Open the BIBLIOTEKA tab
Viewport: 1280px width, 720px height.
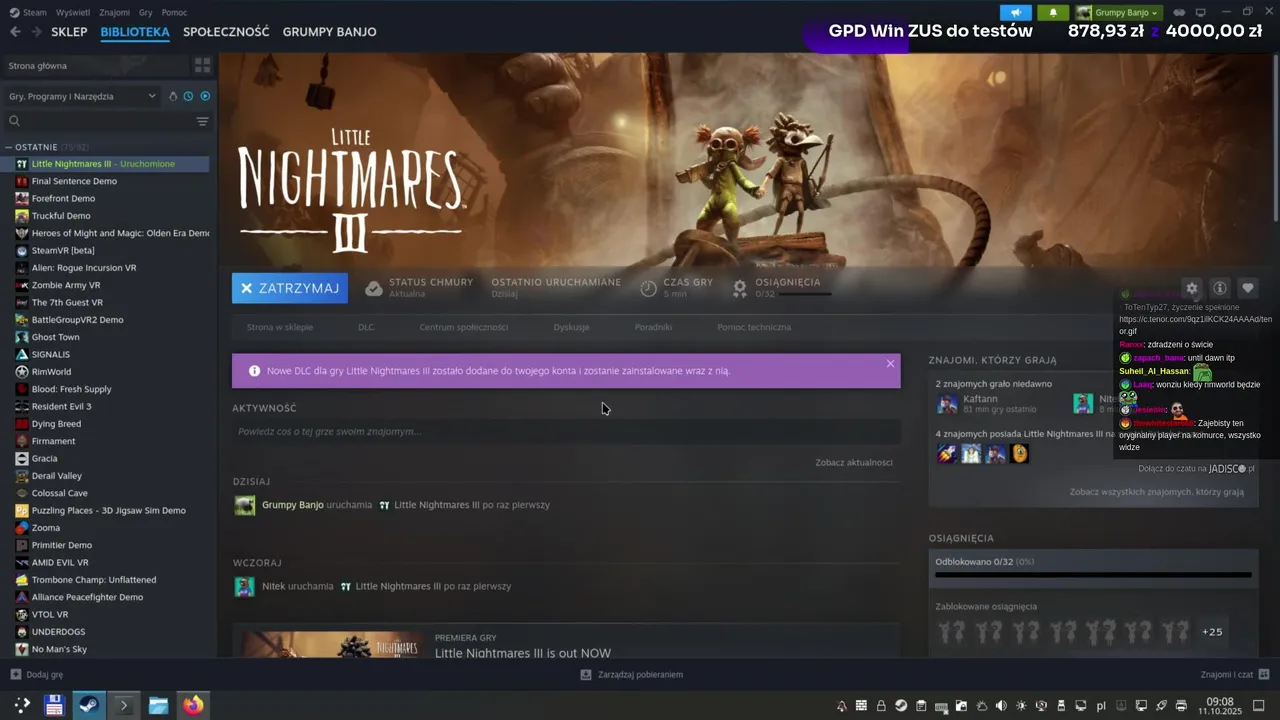pyautogui.click(x=135, y=32)
